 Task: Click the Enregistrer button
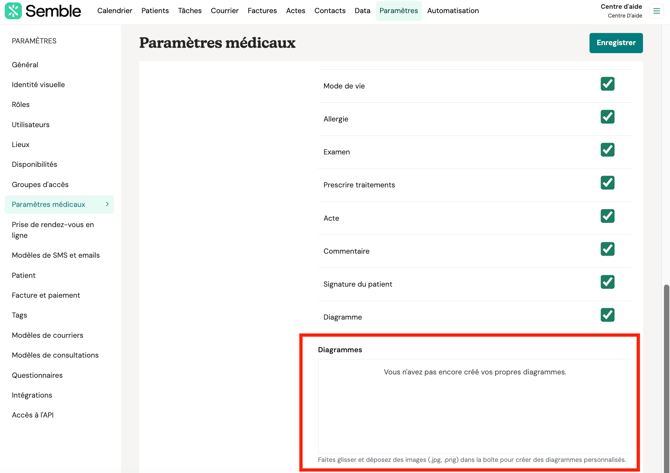[x=616, y=43]
